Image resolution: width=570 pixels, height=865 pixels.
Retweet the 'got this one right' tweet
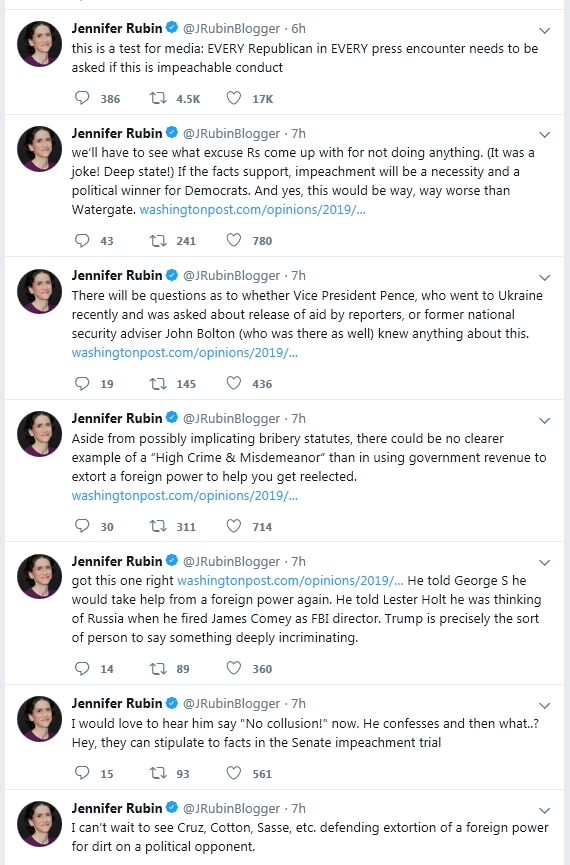pos(158,668)
